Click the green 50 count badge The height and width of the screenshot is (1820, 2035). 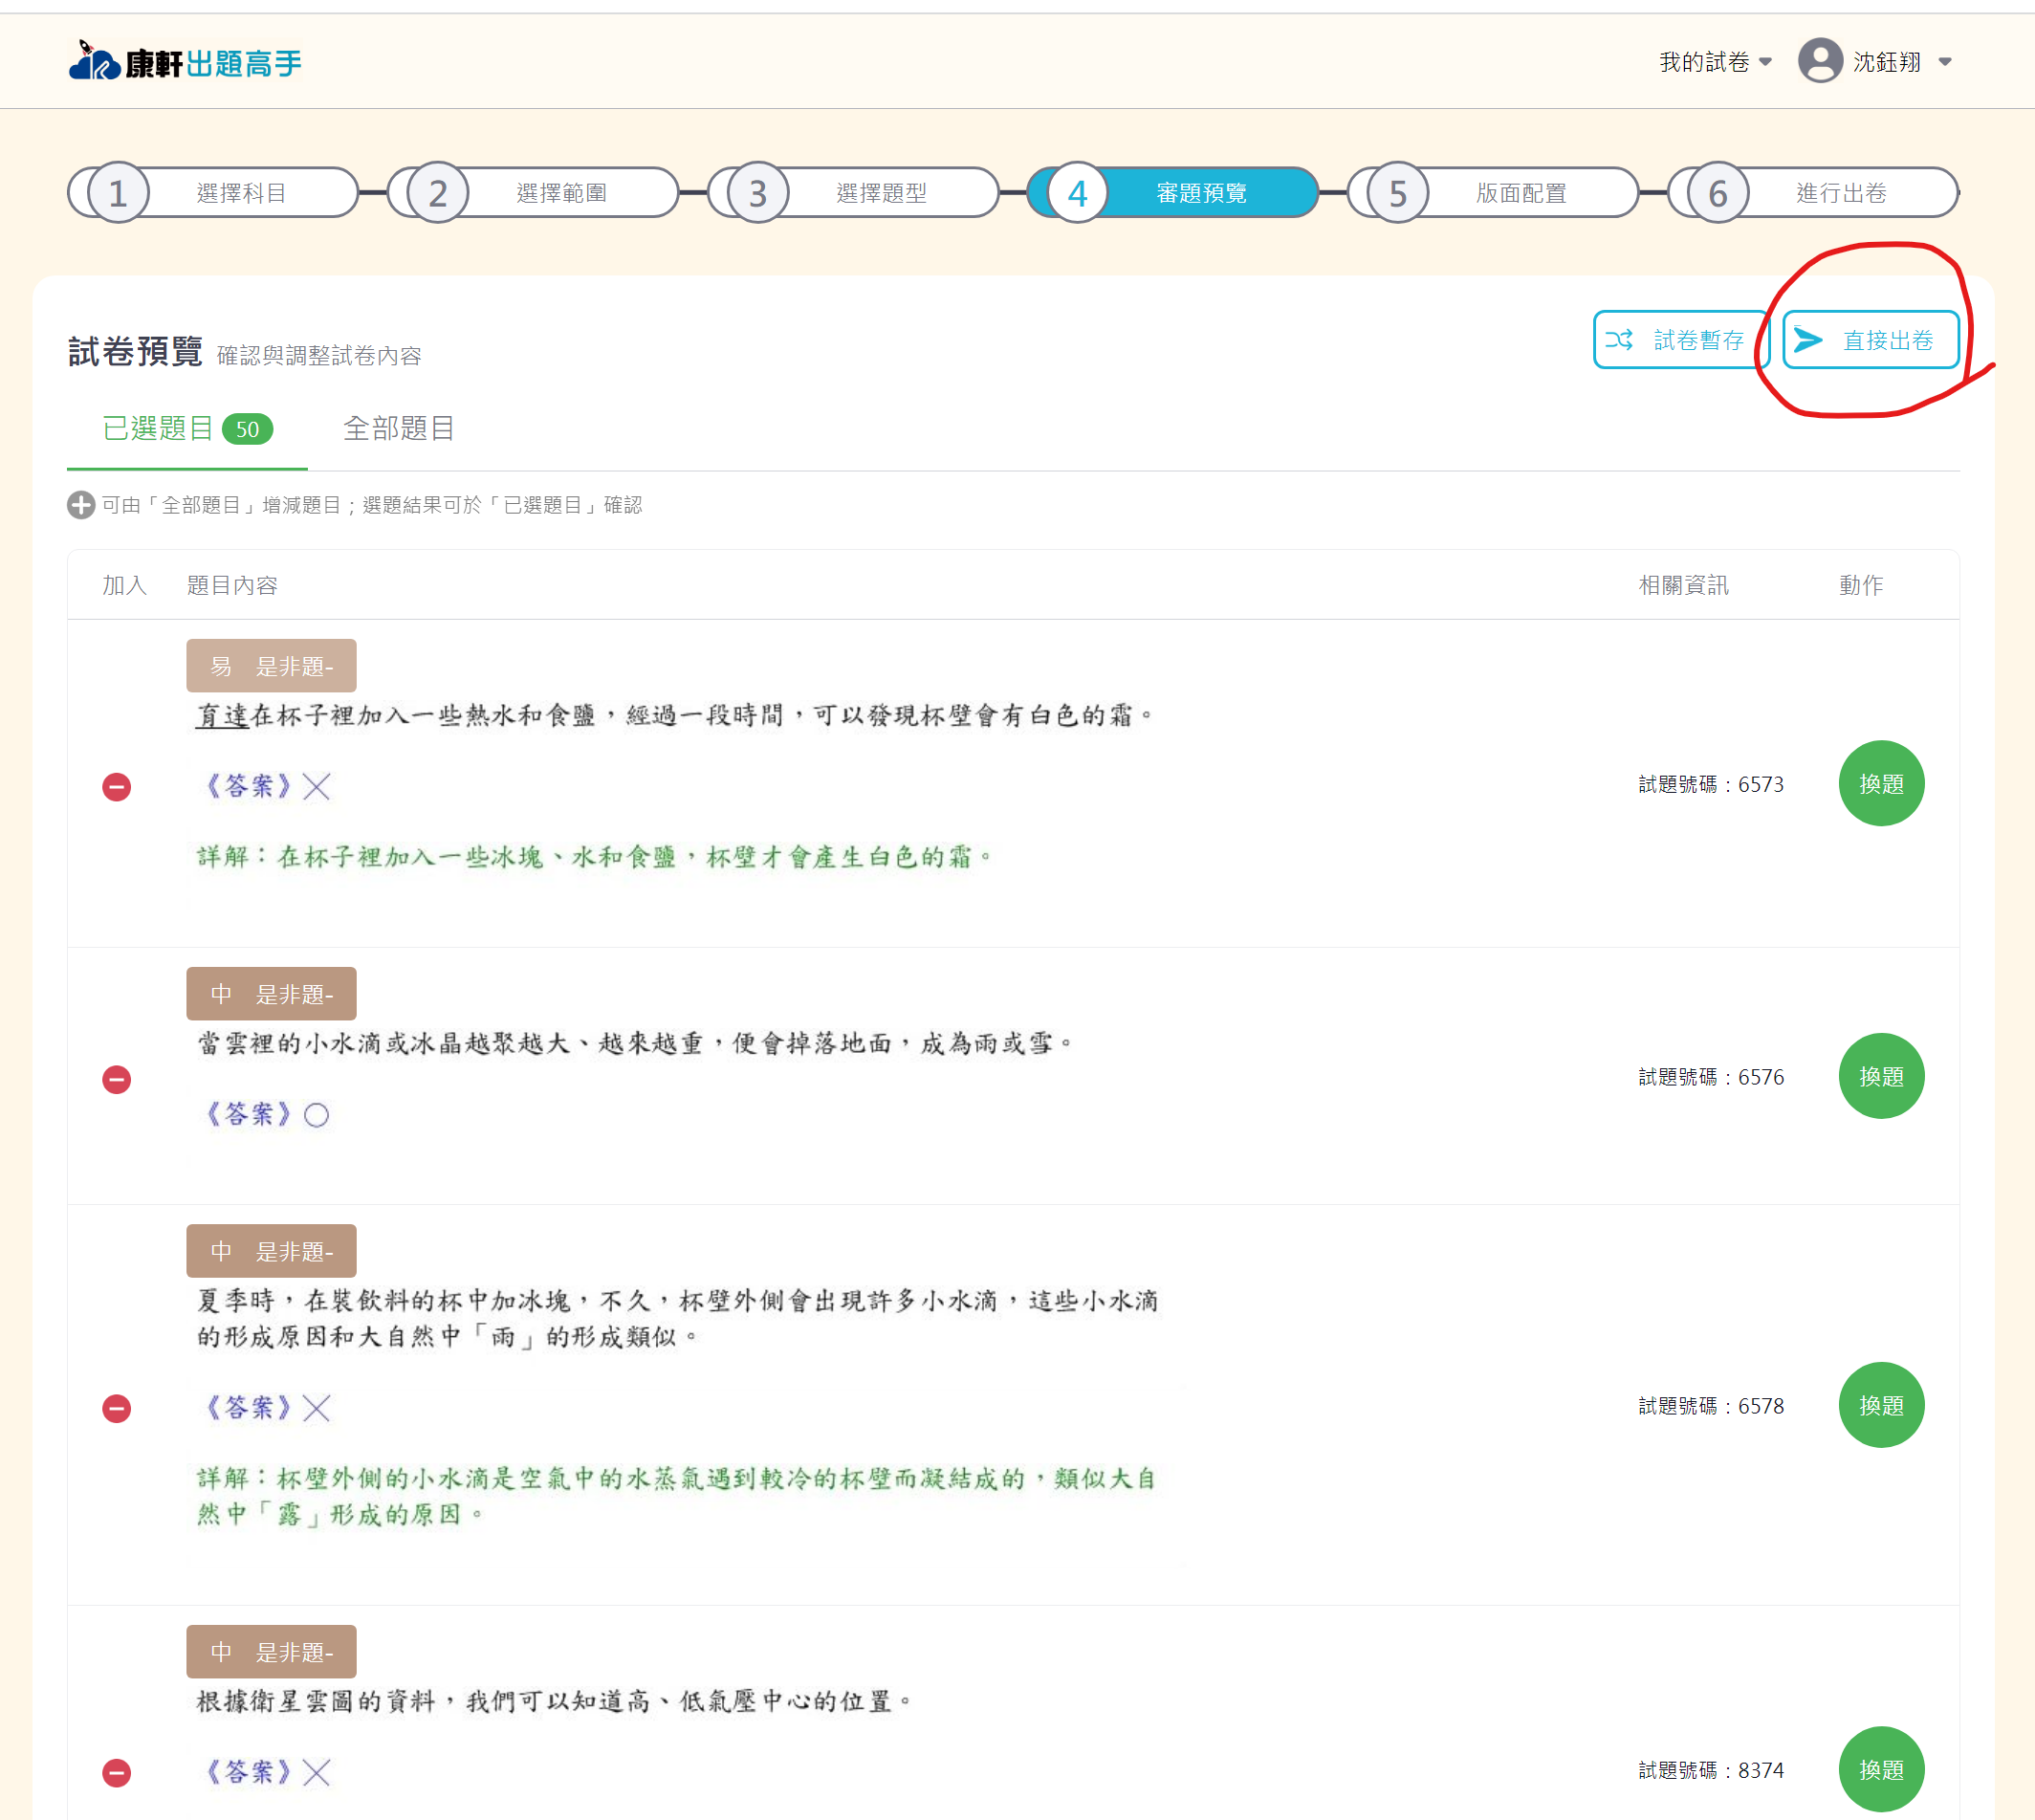247,430
